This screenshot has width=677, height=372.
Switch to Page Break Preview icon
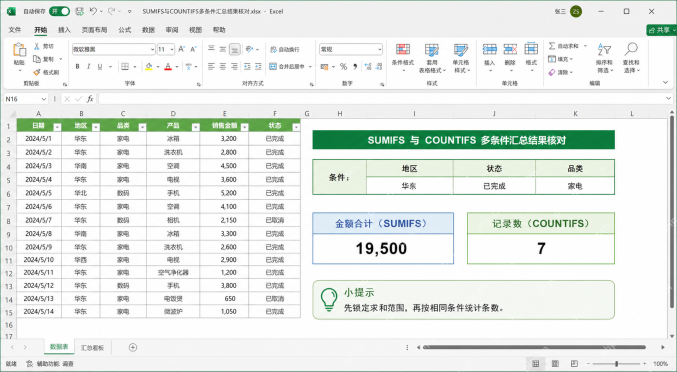coord(574,364)
